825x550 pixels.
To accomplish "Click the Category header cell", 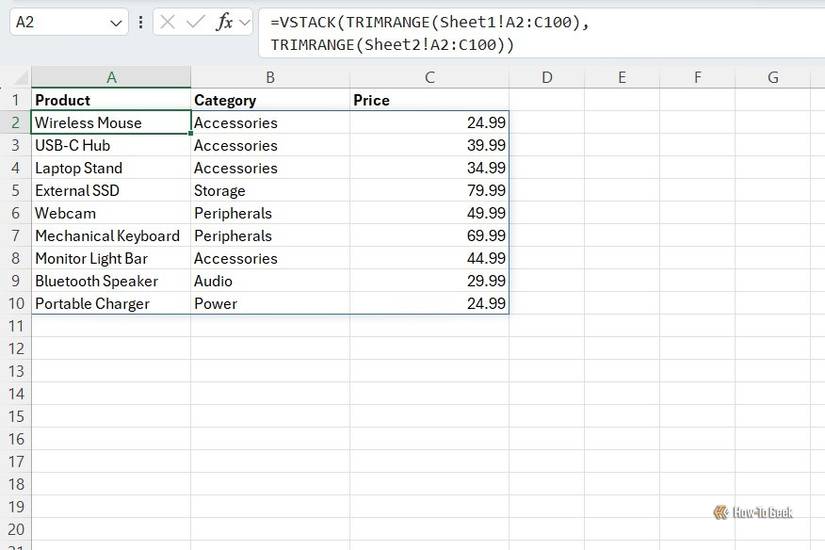I will point(270,100).
